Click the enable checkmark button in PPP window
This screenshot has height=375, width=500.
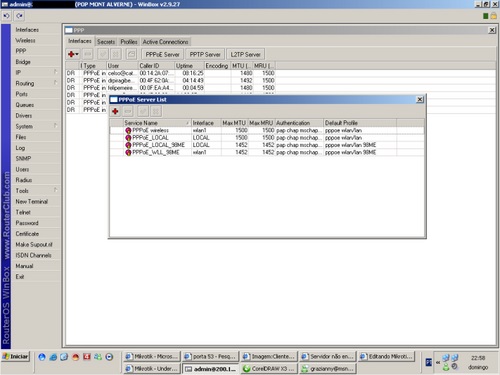(103, 54)
